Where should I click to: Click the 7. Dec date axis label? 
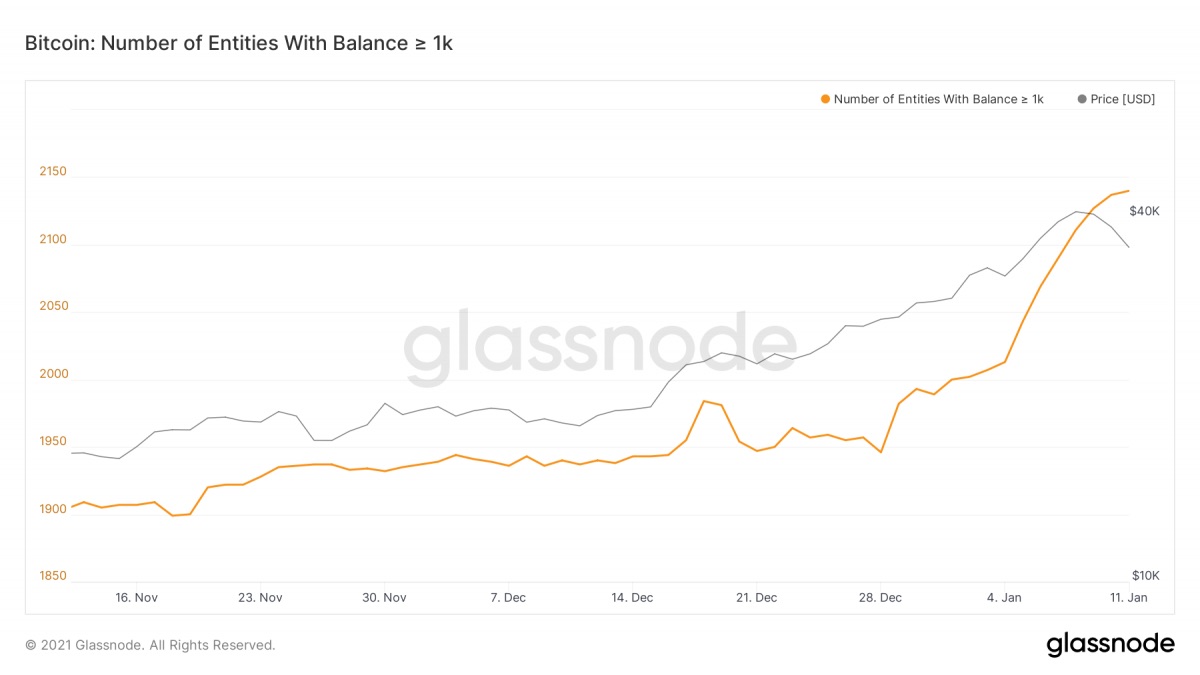point(508,597)
